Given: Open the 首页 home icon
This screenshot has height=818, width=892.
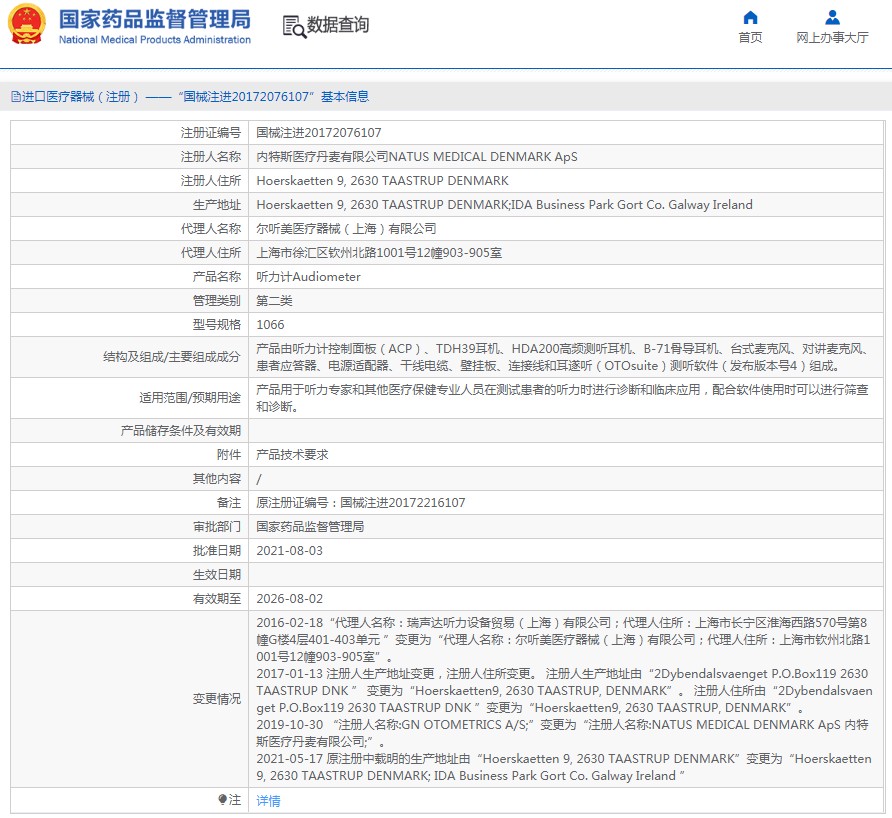Looking at the screenshot, I should (x=750, y=18).
